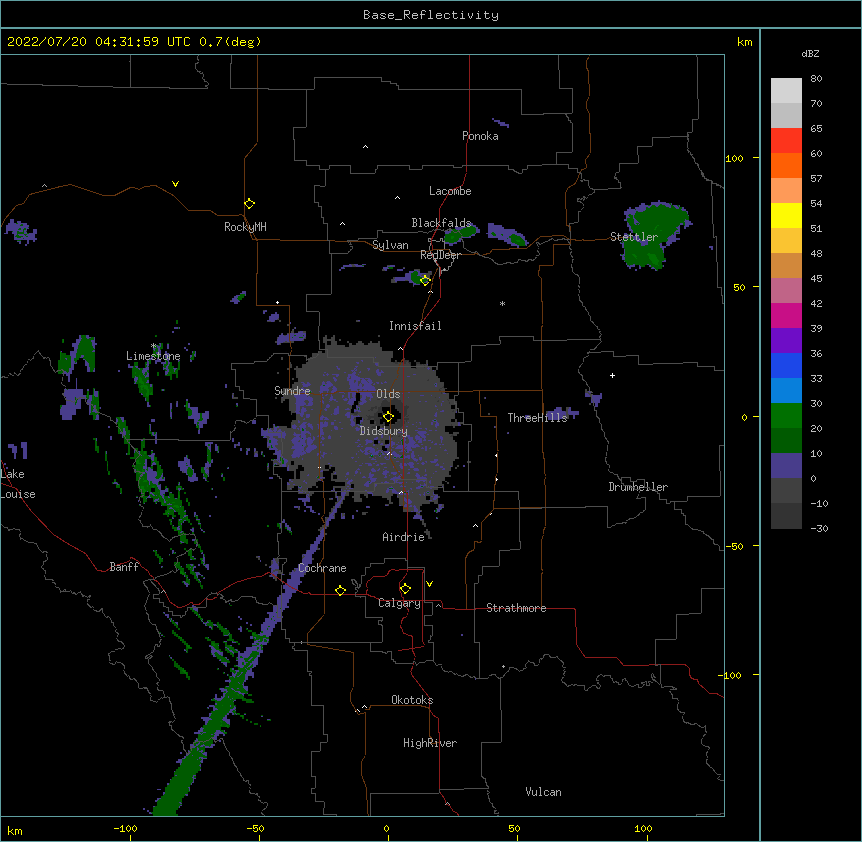
Task: Click the yellow diamond marker near RedDeer
Action: [425, 280]
